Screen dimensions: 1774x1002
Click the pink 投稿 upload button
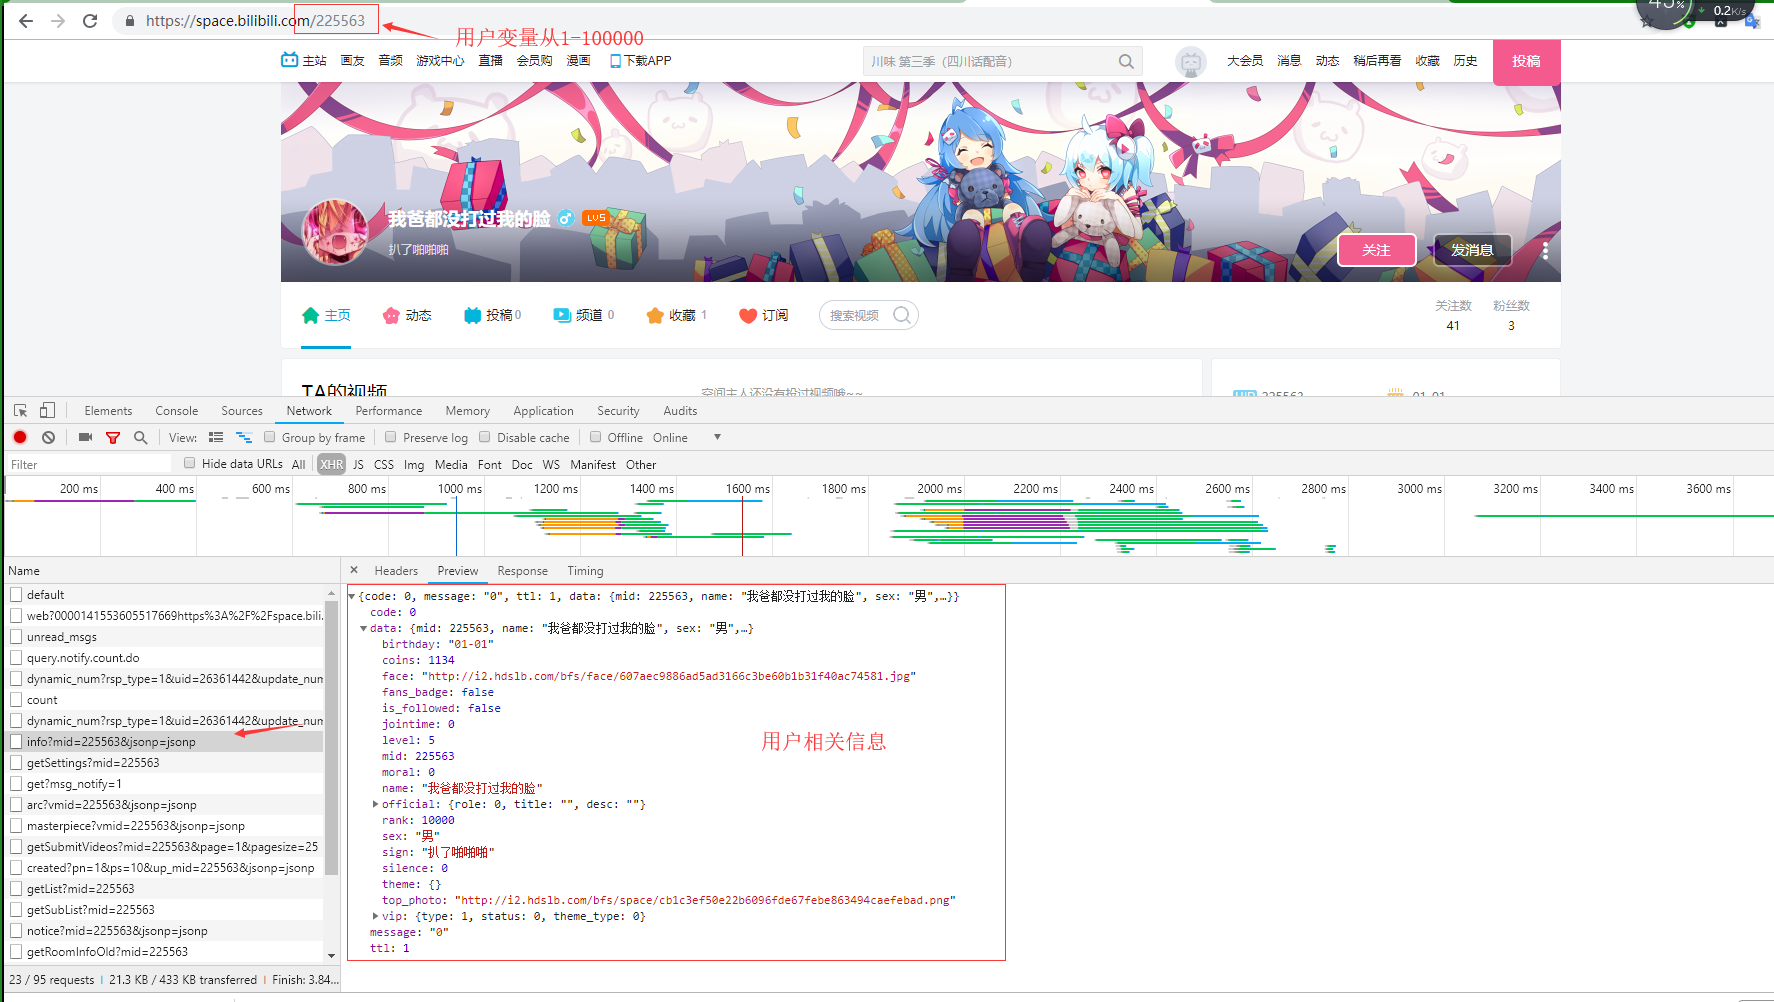[1526, 61]
